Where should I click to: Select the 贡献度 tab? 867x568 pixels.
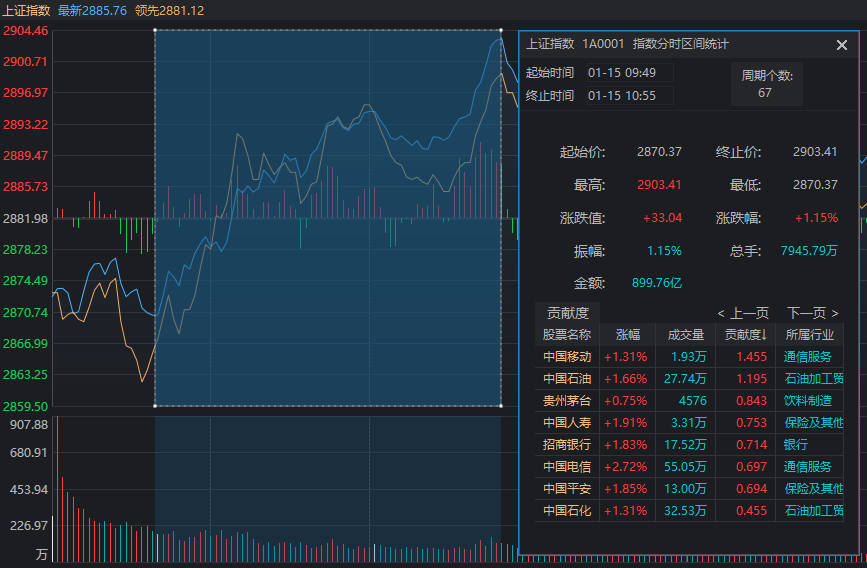click(568, 313)
